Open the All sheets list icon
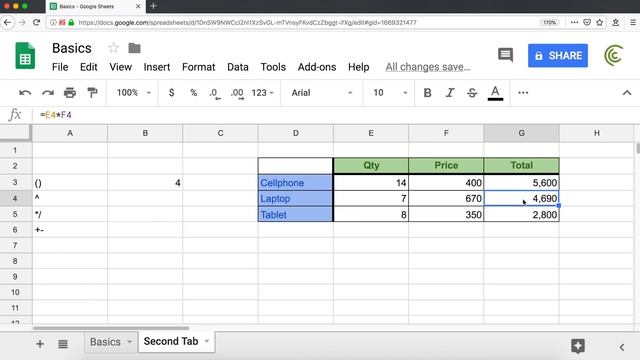Viewport: 640px width, 360px height. coord(63,344)
